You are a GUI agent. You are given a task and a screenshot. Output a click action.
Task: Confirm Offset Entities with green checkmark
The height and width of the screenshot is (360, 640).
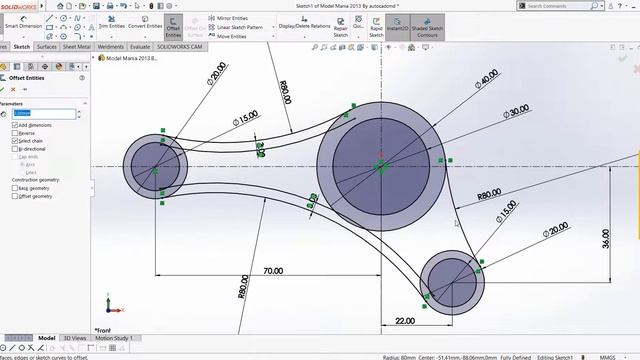tap(2, 89)
